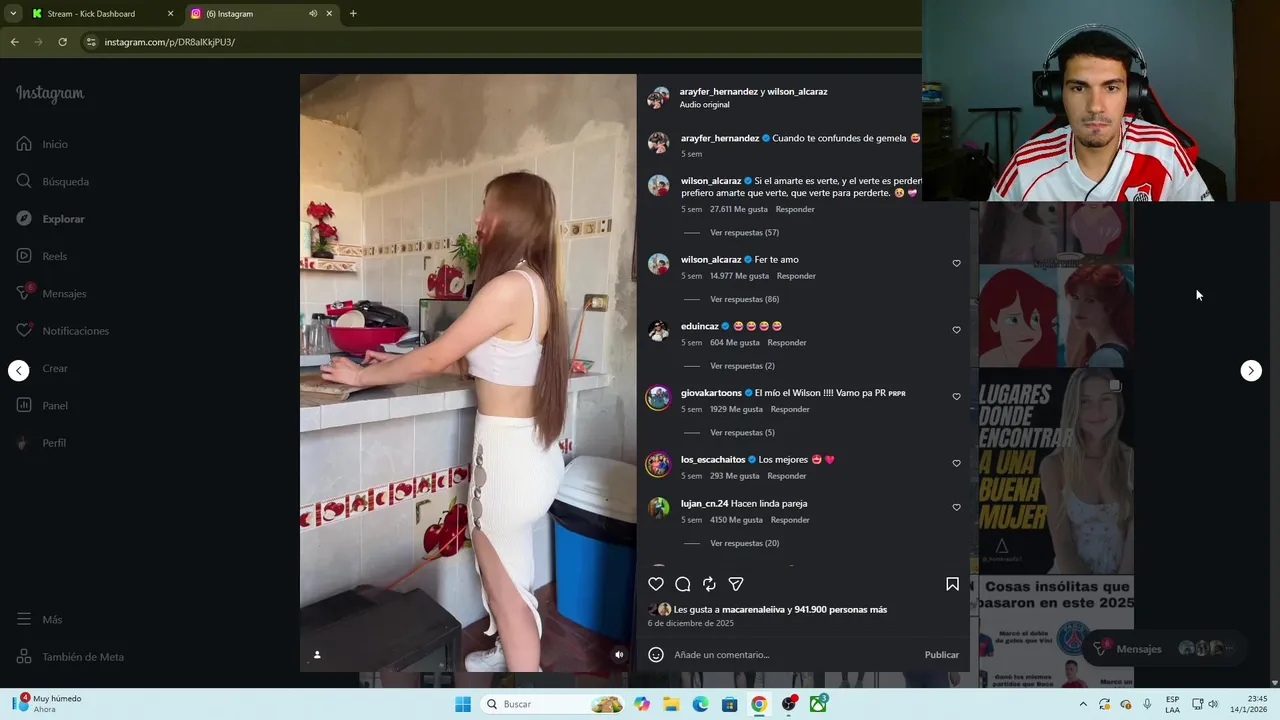
Task: Expand Ver respuestas (57)
Action: pos(744,233)
